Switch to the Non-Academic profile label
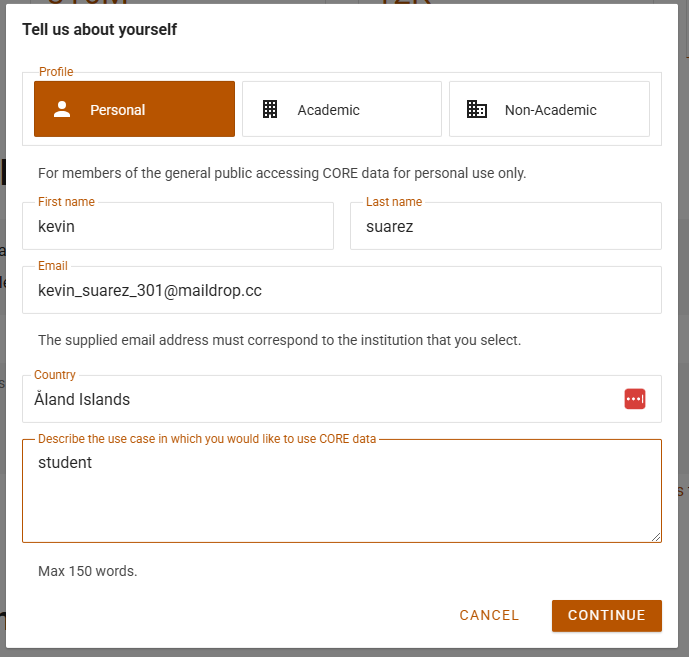The height and width of the screenshot is (657, 689). (550, 110)
